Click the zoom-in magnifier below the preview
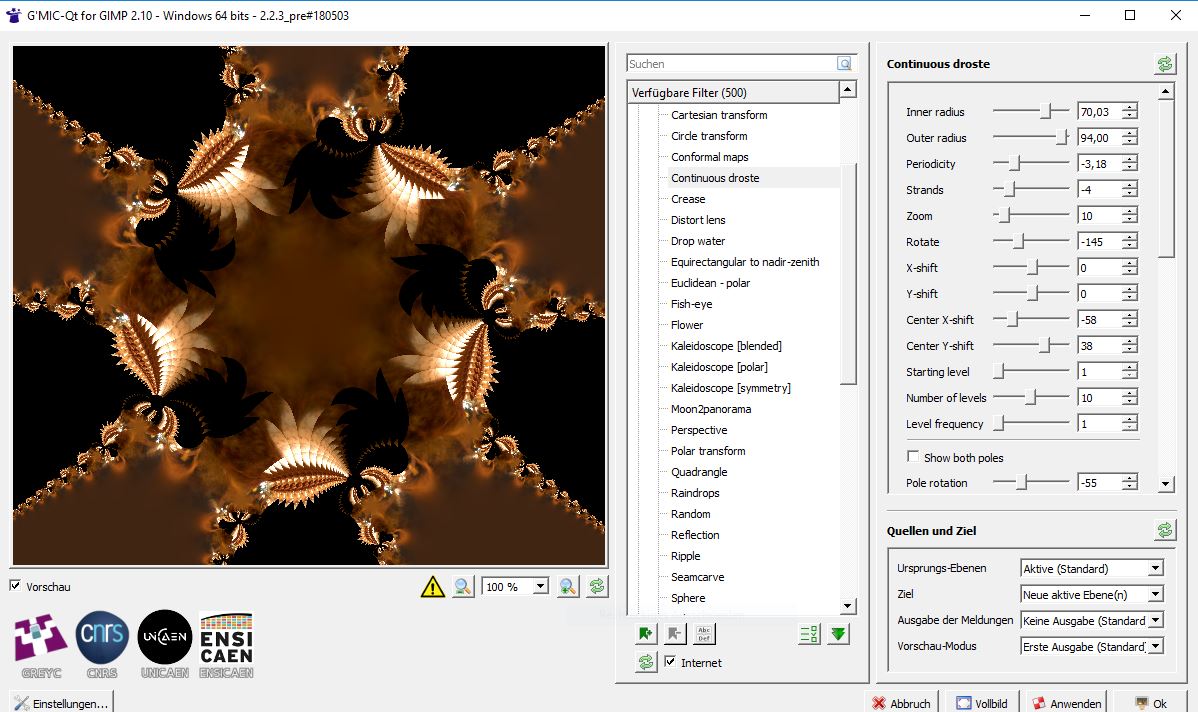This screenshot has width=1198, height=712. (568, 587)
